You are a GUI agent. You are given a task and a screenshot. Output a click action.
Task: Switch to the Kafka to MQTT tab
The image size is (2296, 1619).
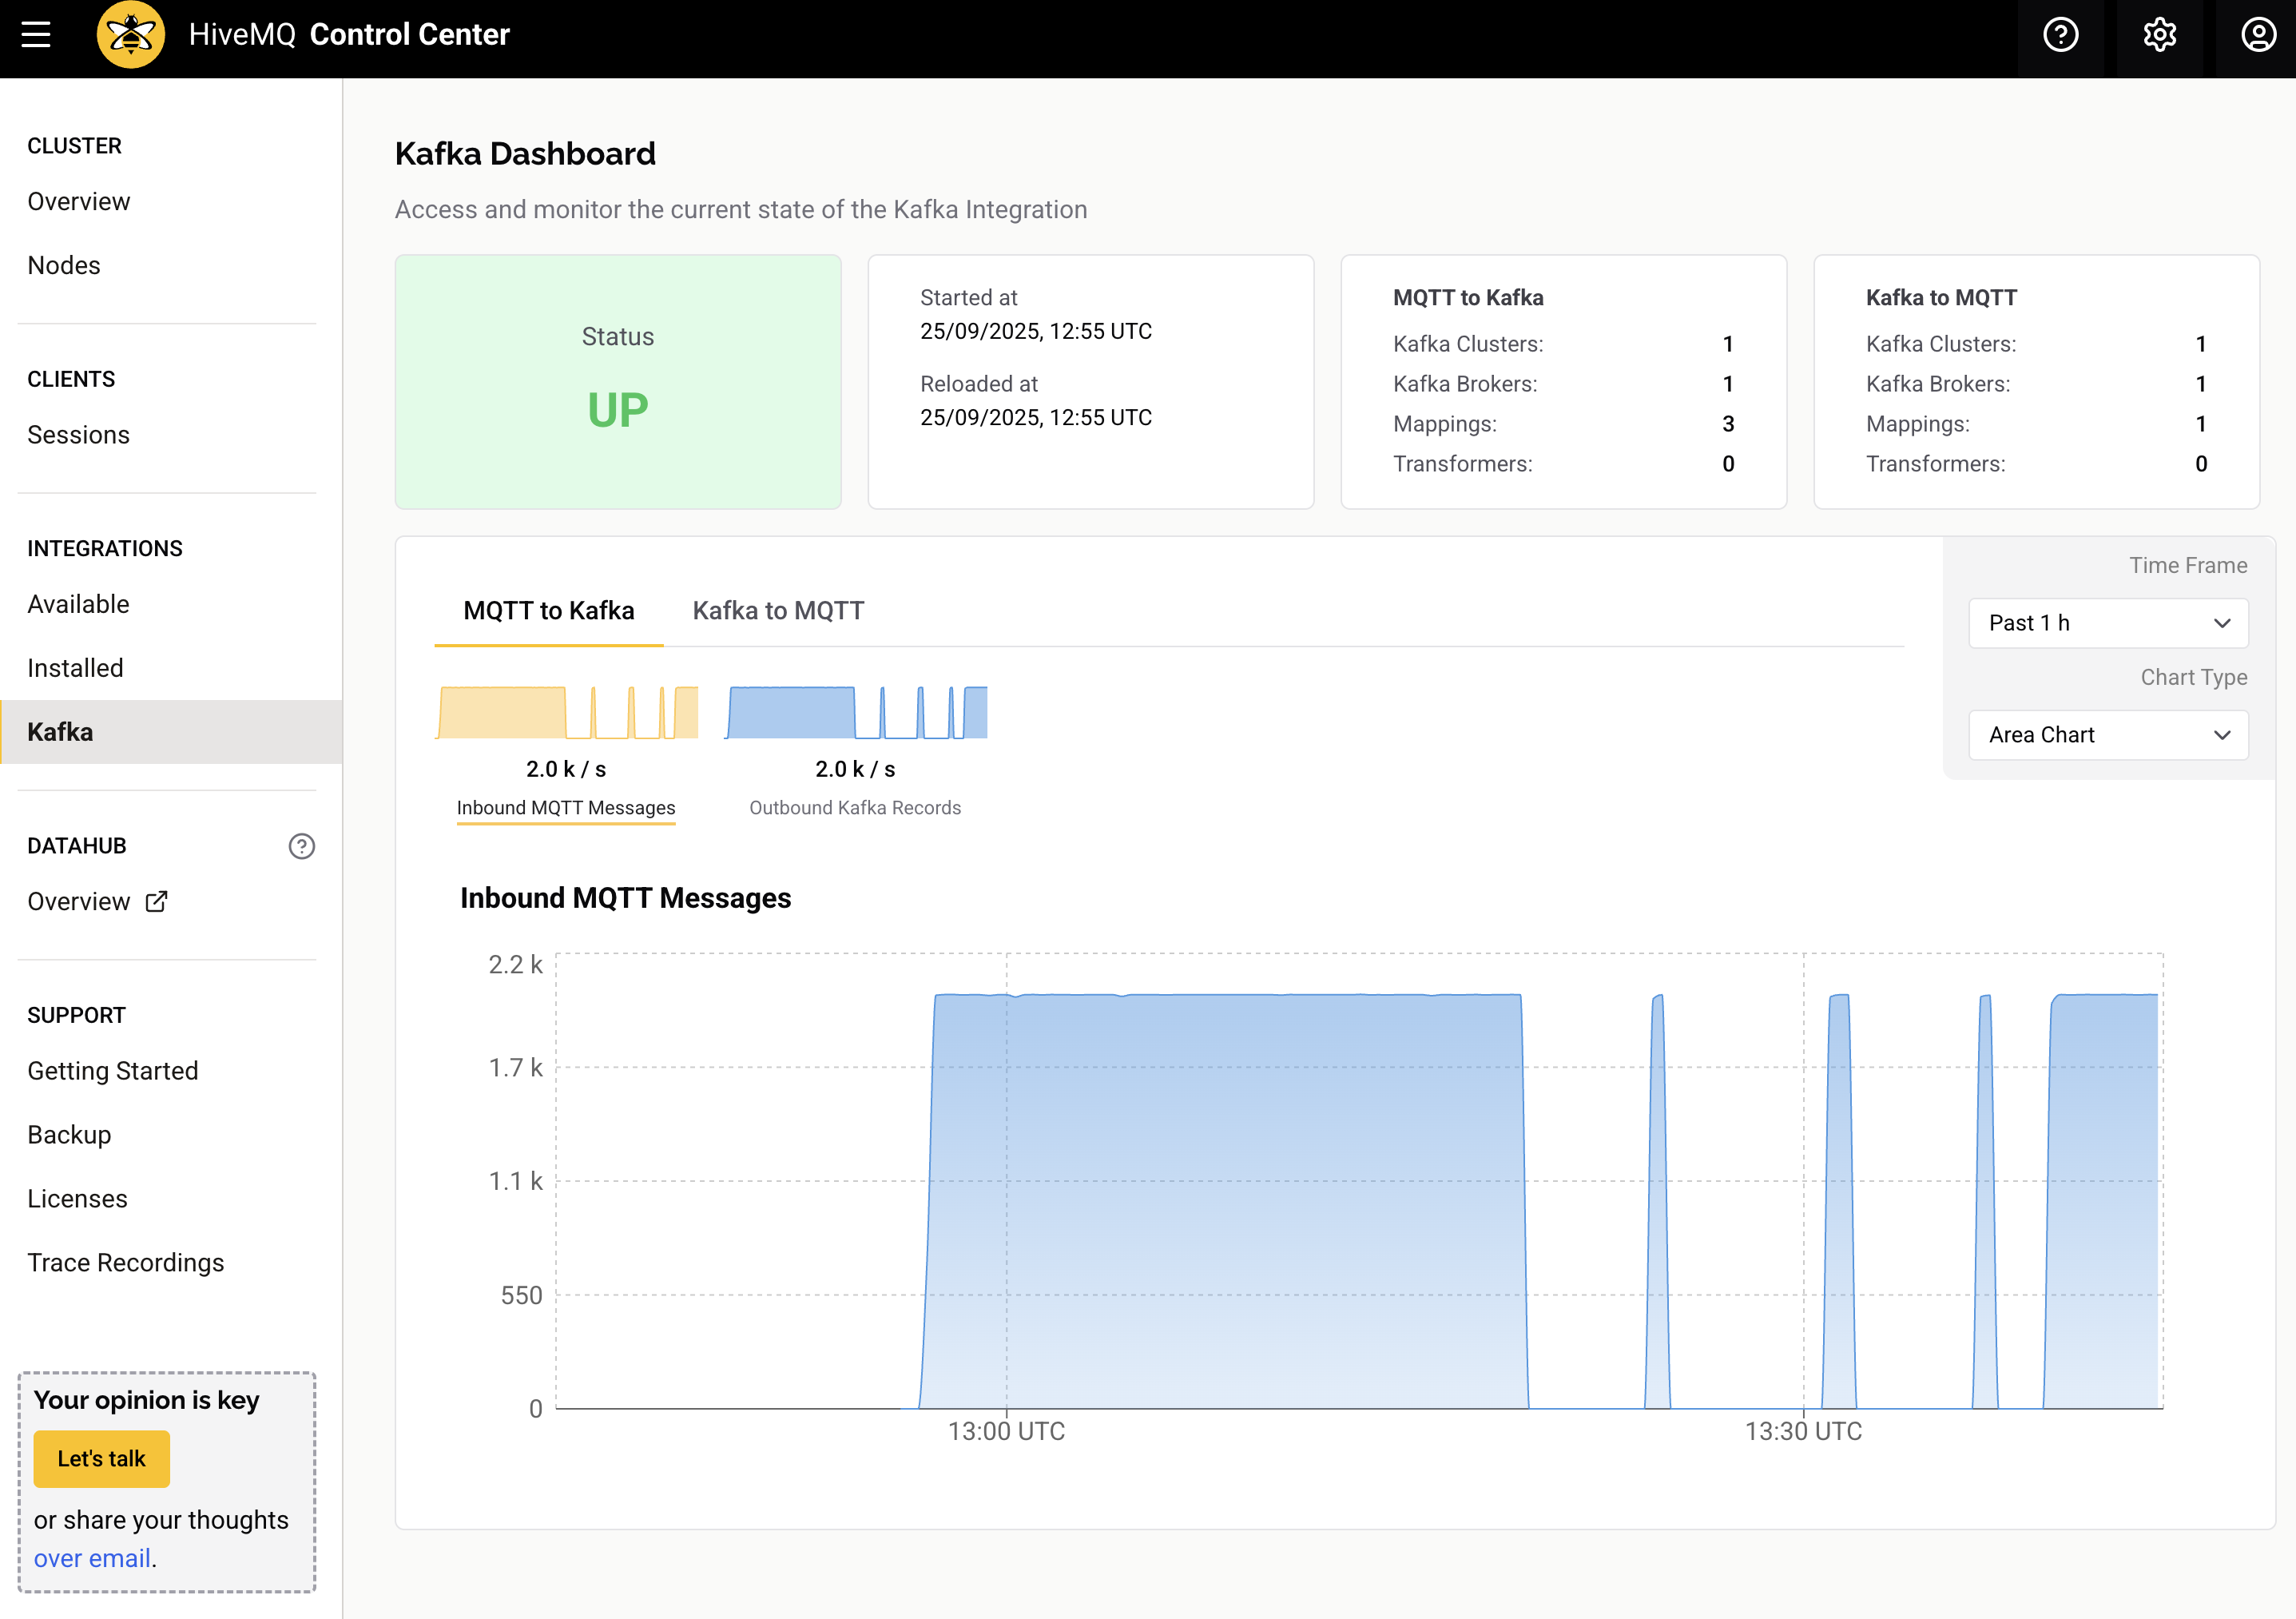click(x=778, y=610)
